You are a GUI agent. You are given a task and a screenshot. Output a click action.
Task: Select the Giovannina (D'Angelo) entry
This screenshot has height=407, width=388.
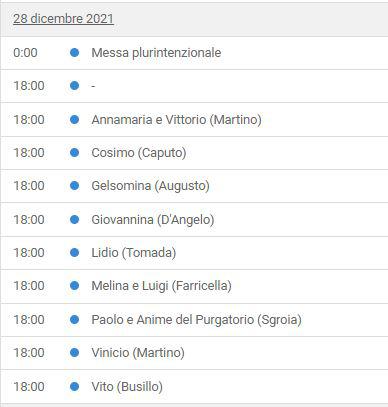pos(153,219)
